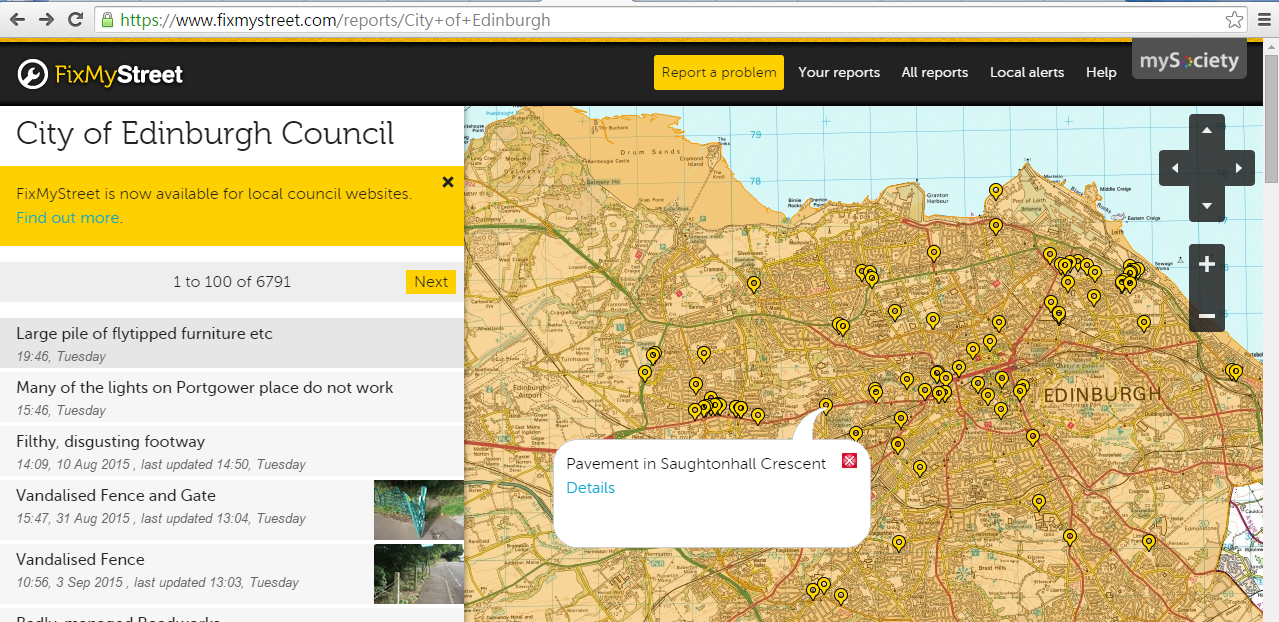1279x622 pixels.
Task: Dismiss the yellow council websites banner
Action: [448, 182]
